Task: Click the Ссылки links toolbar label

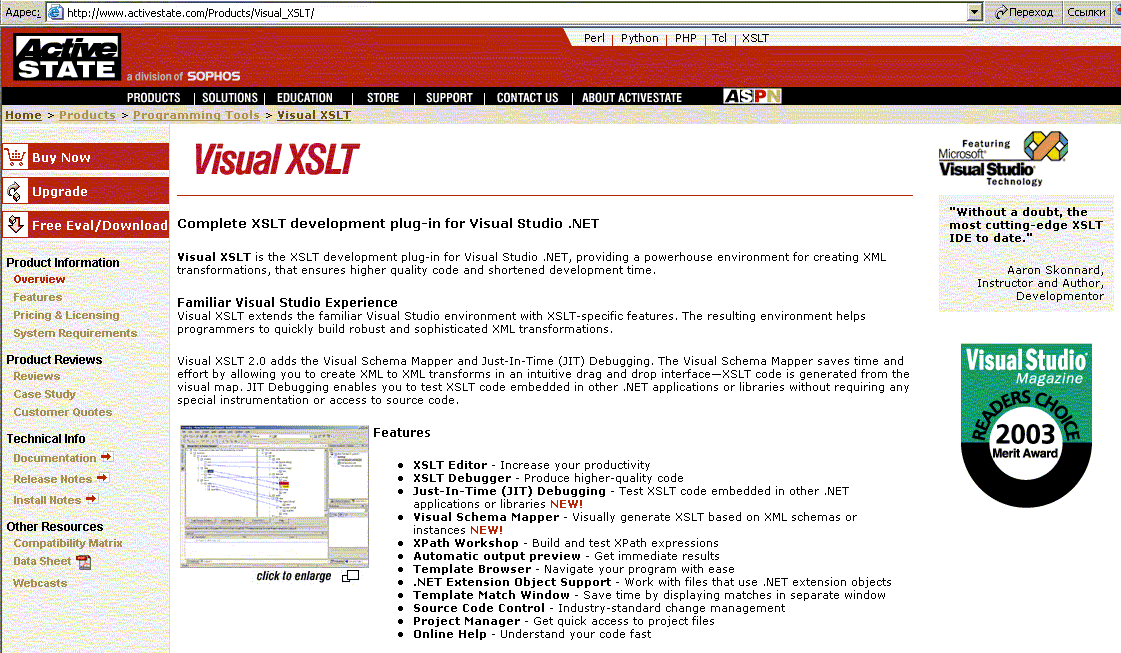Action: pyautogui.click(x=1086, y=12)
